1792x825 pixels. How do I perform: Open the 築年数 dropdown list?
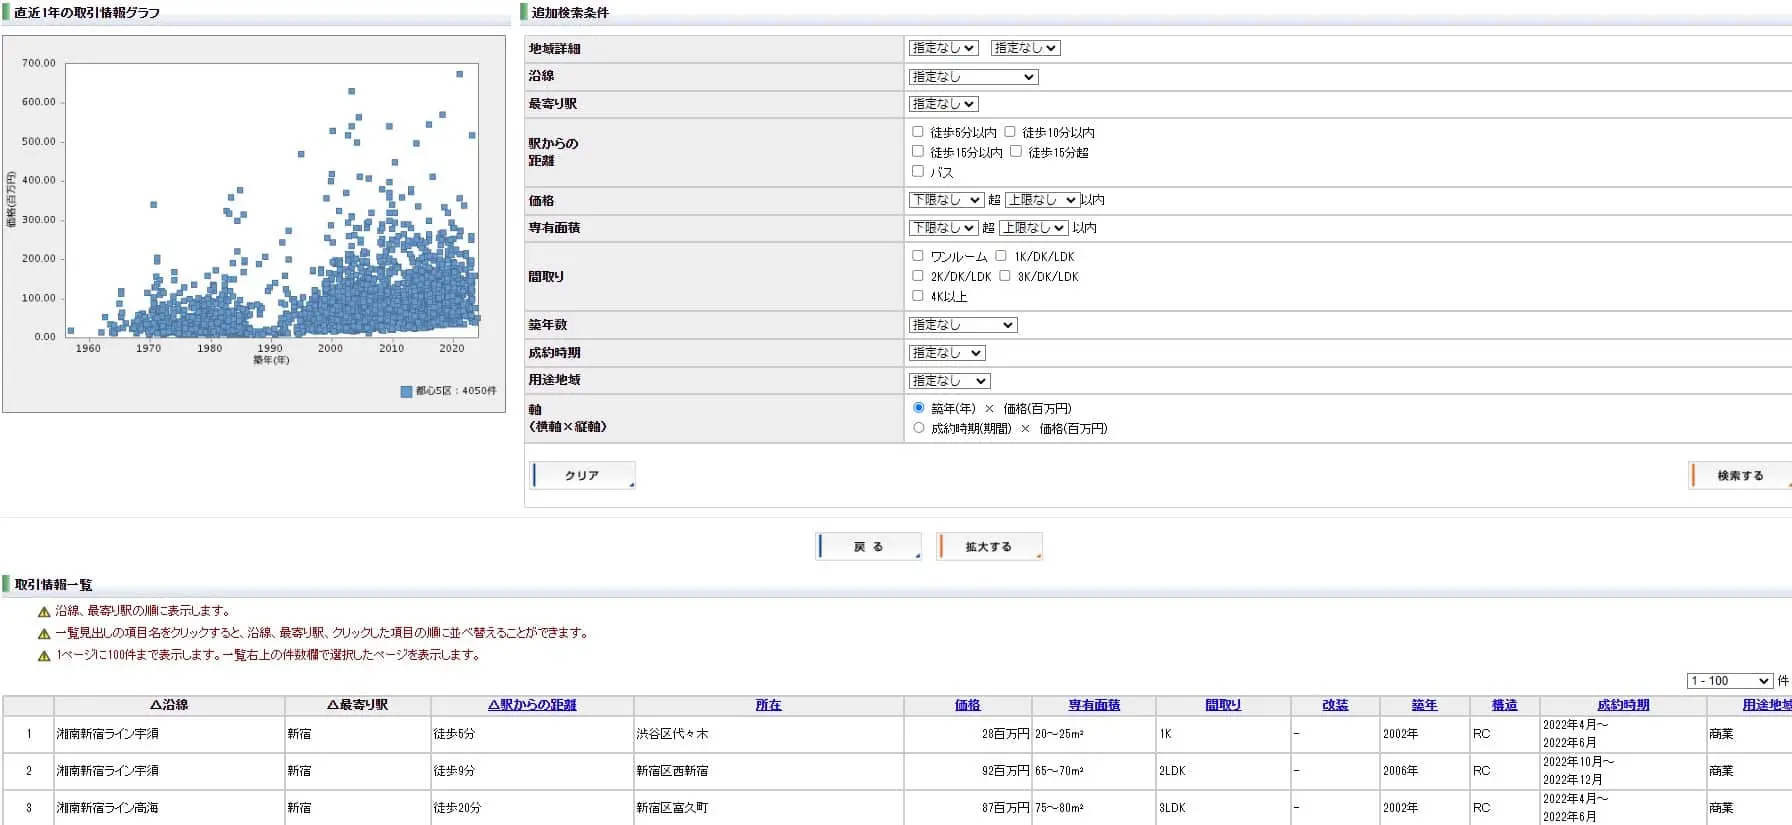coord(962,325)
